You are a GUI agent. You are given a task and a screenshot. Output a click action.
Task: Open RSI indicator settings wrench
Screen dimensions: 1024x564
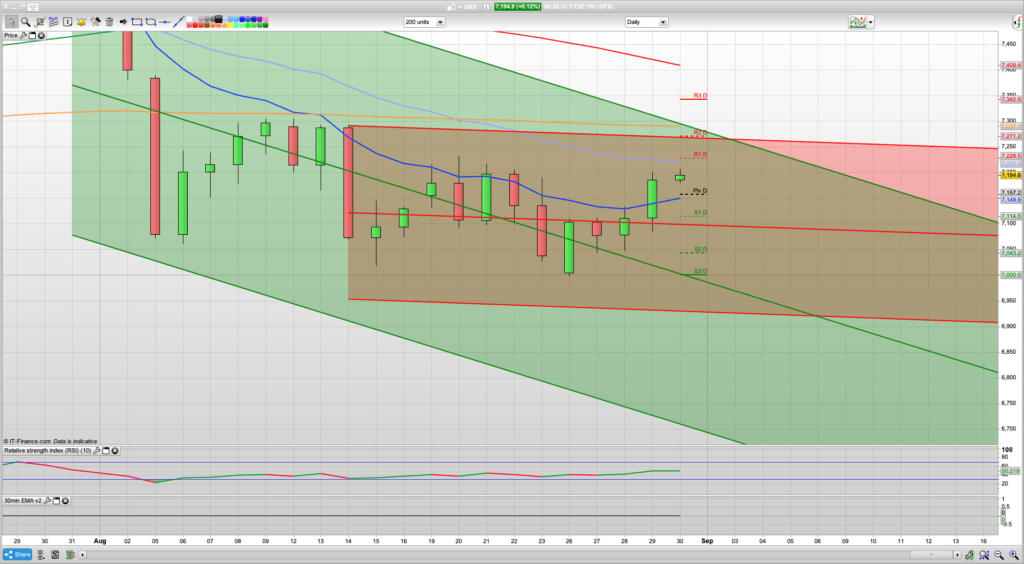coord(97,451)
